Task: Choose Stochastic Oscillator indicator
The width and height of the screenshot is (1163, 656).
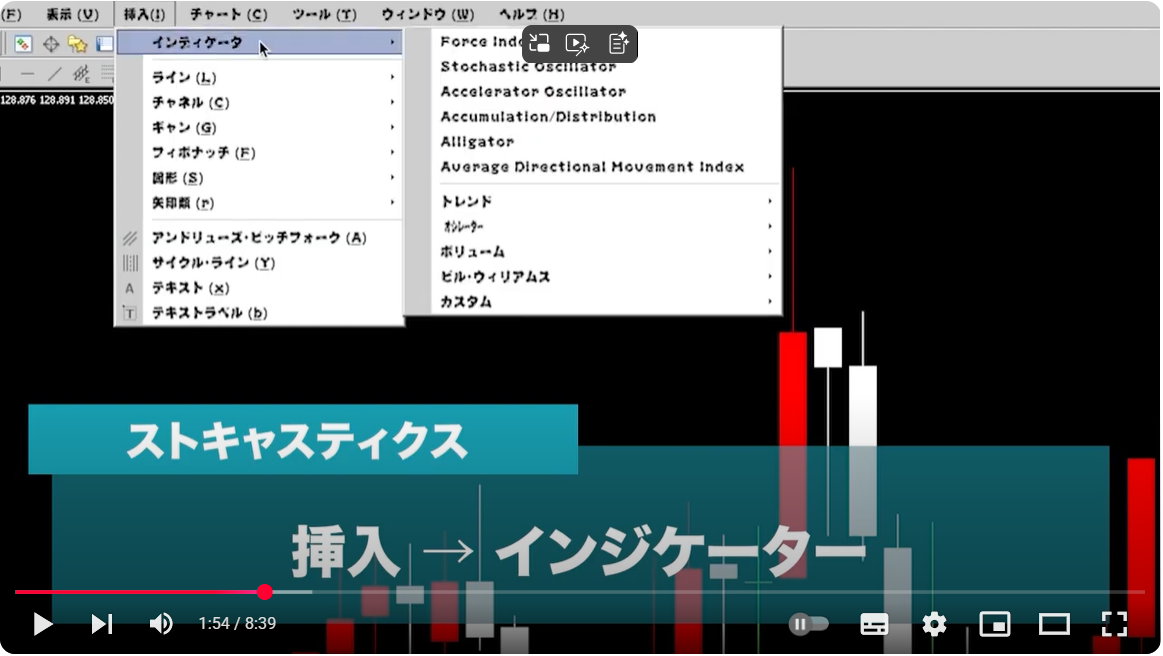Action: (x=606, y=67)
